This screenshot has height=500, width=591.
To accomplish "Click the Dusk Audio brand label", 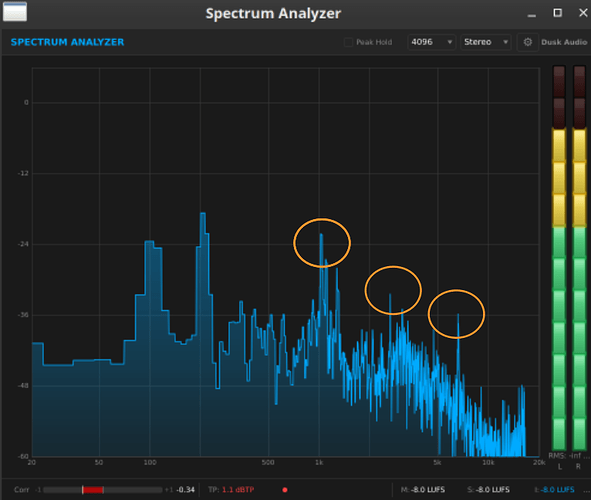I will click(564, 42).
